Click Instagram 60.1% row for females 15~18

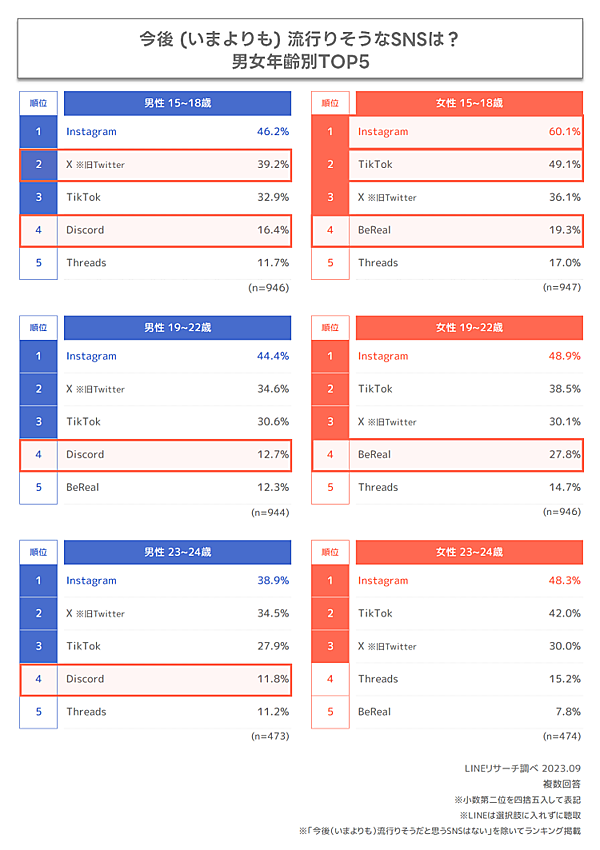click(x=469, y=132)
